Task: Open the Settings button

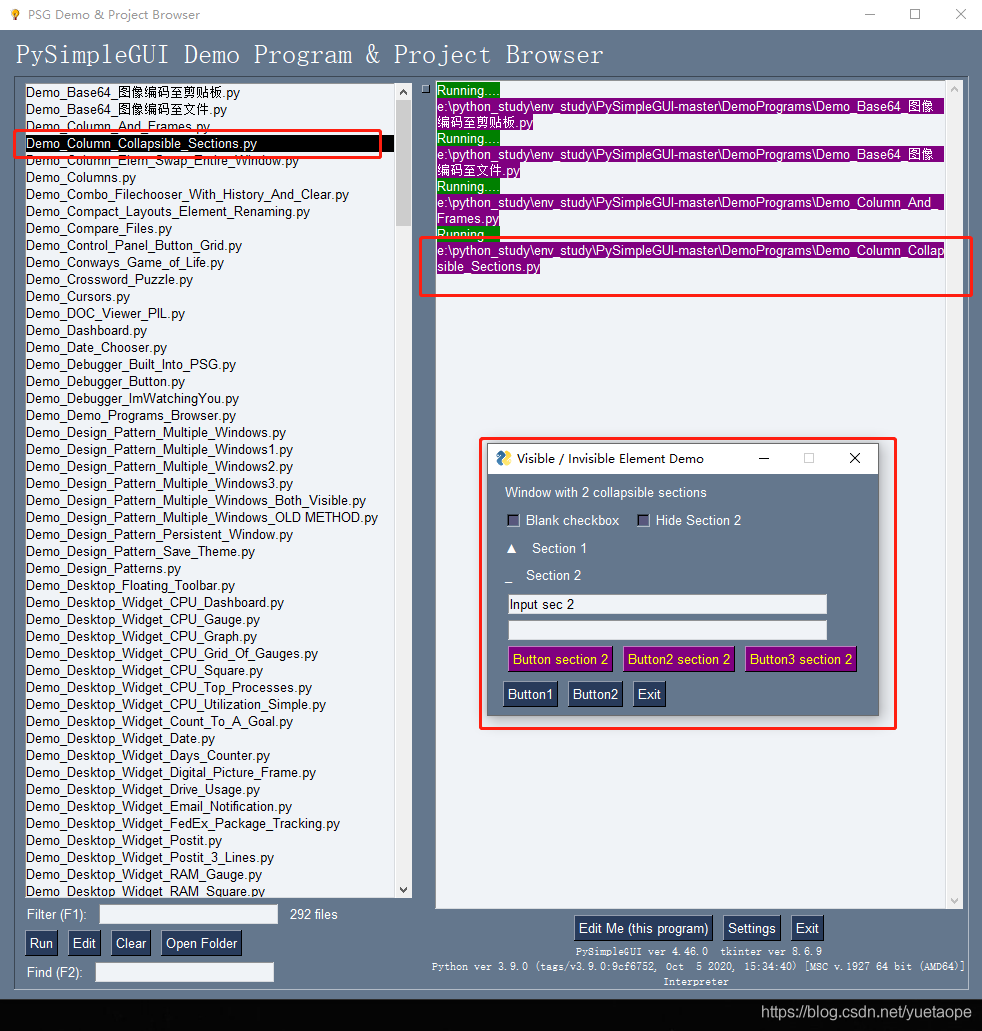Action: point(752,928)
